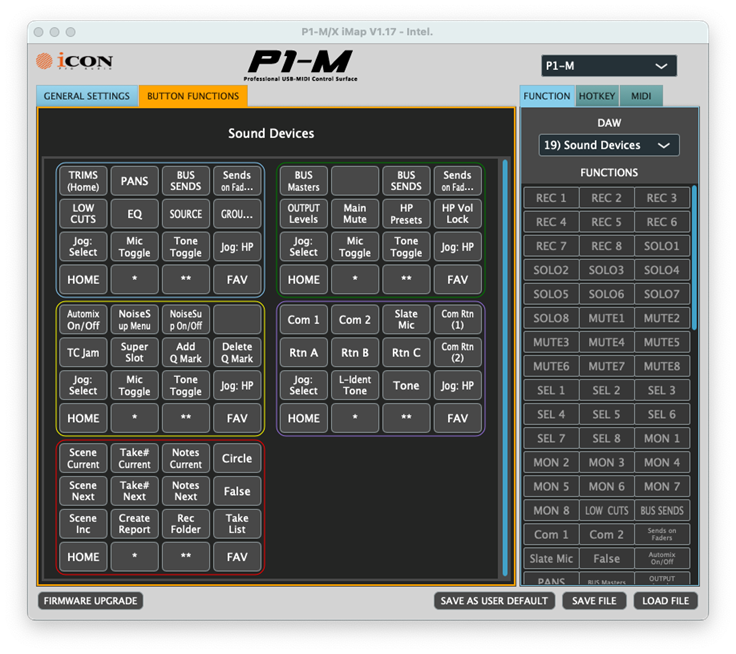Open the MIDI tab
Screen dimensions: 736x654
pos(641,96)
